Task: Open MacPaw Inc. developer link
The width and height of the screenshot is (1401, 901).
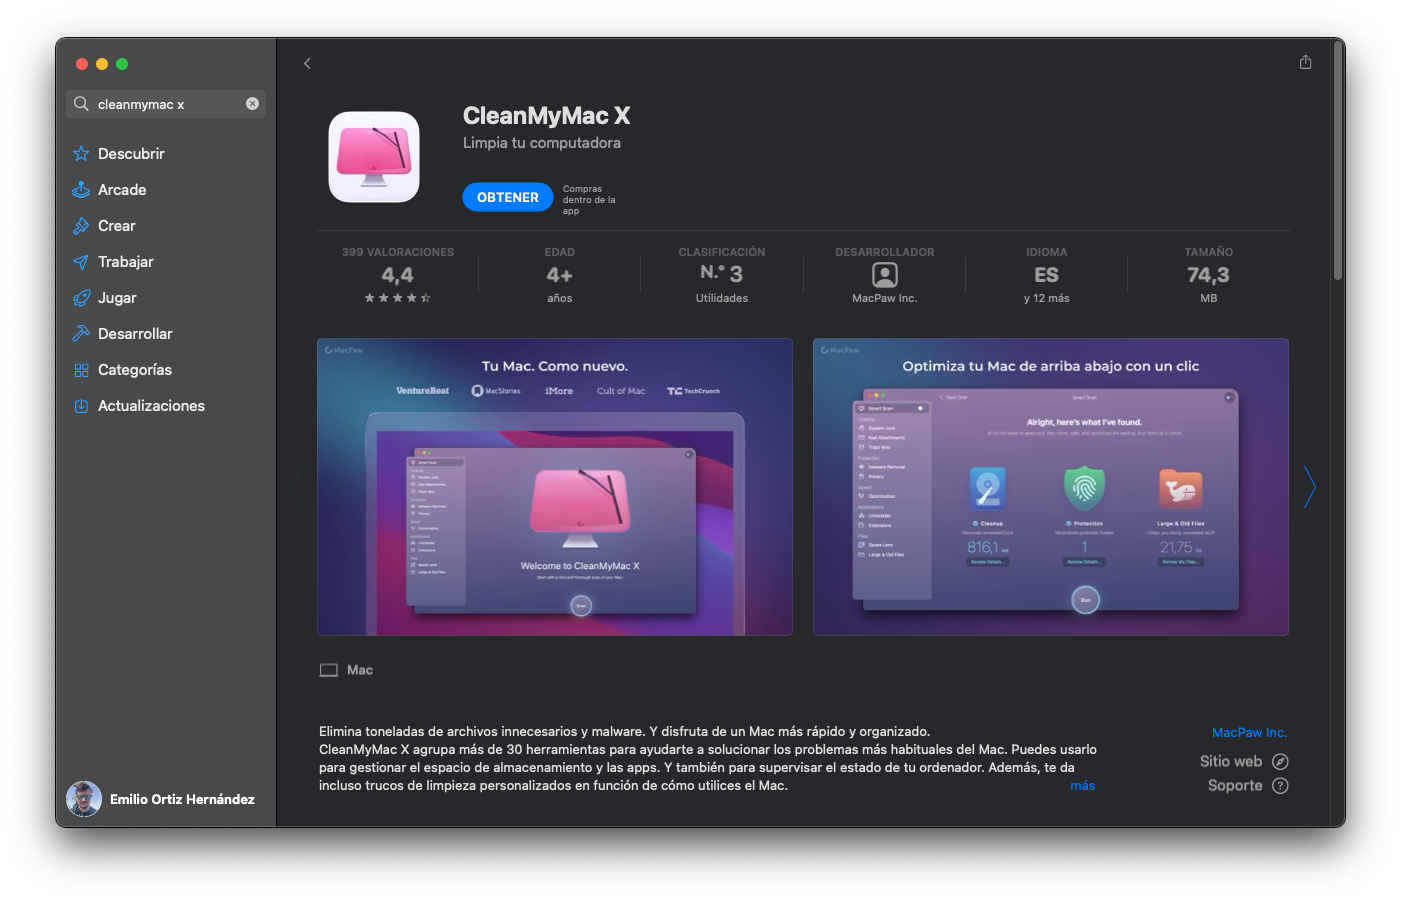Action: (x=1249, y=733)
